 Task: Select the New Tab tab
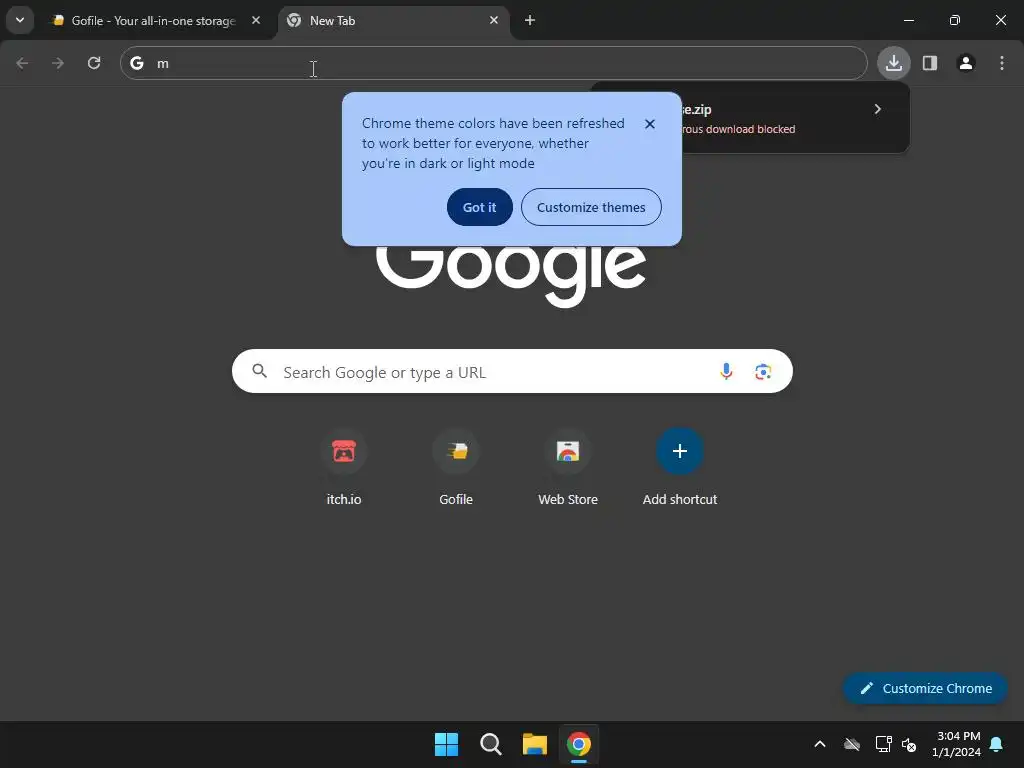point(394,21)
